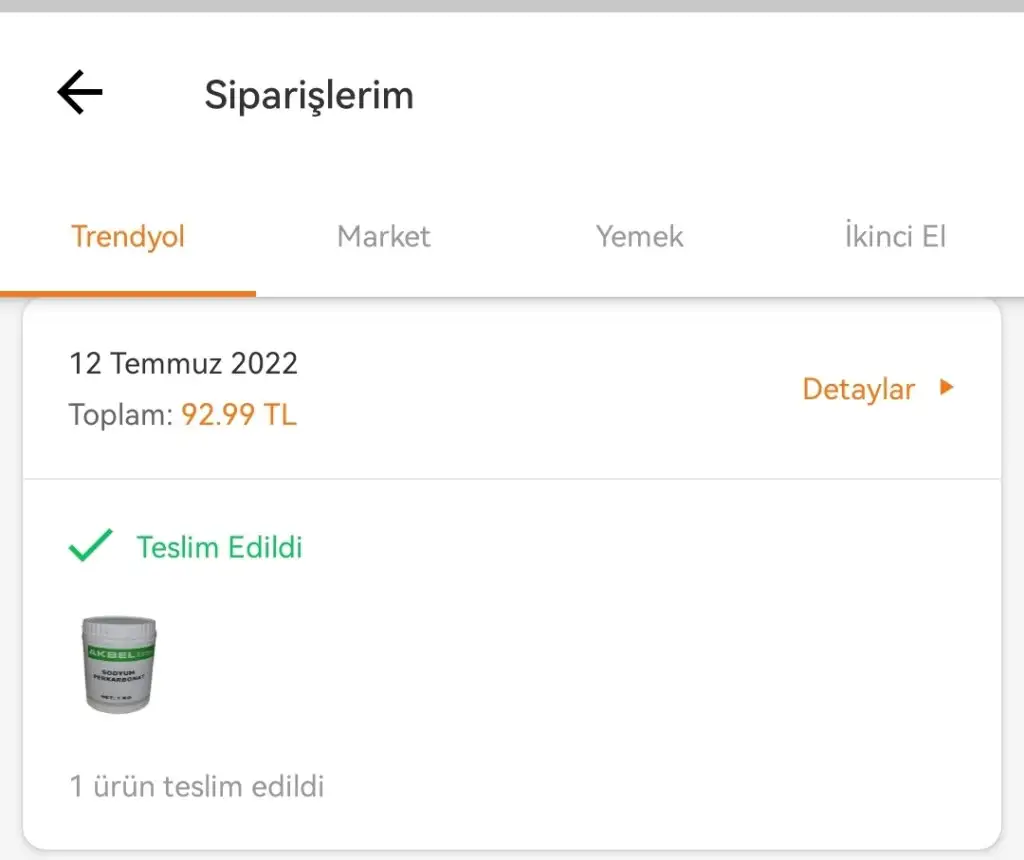Switch to the Market tab
Viewport: 1024px width, 860px height.
click(x=383, y=237)
